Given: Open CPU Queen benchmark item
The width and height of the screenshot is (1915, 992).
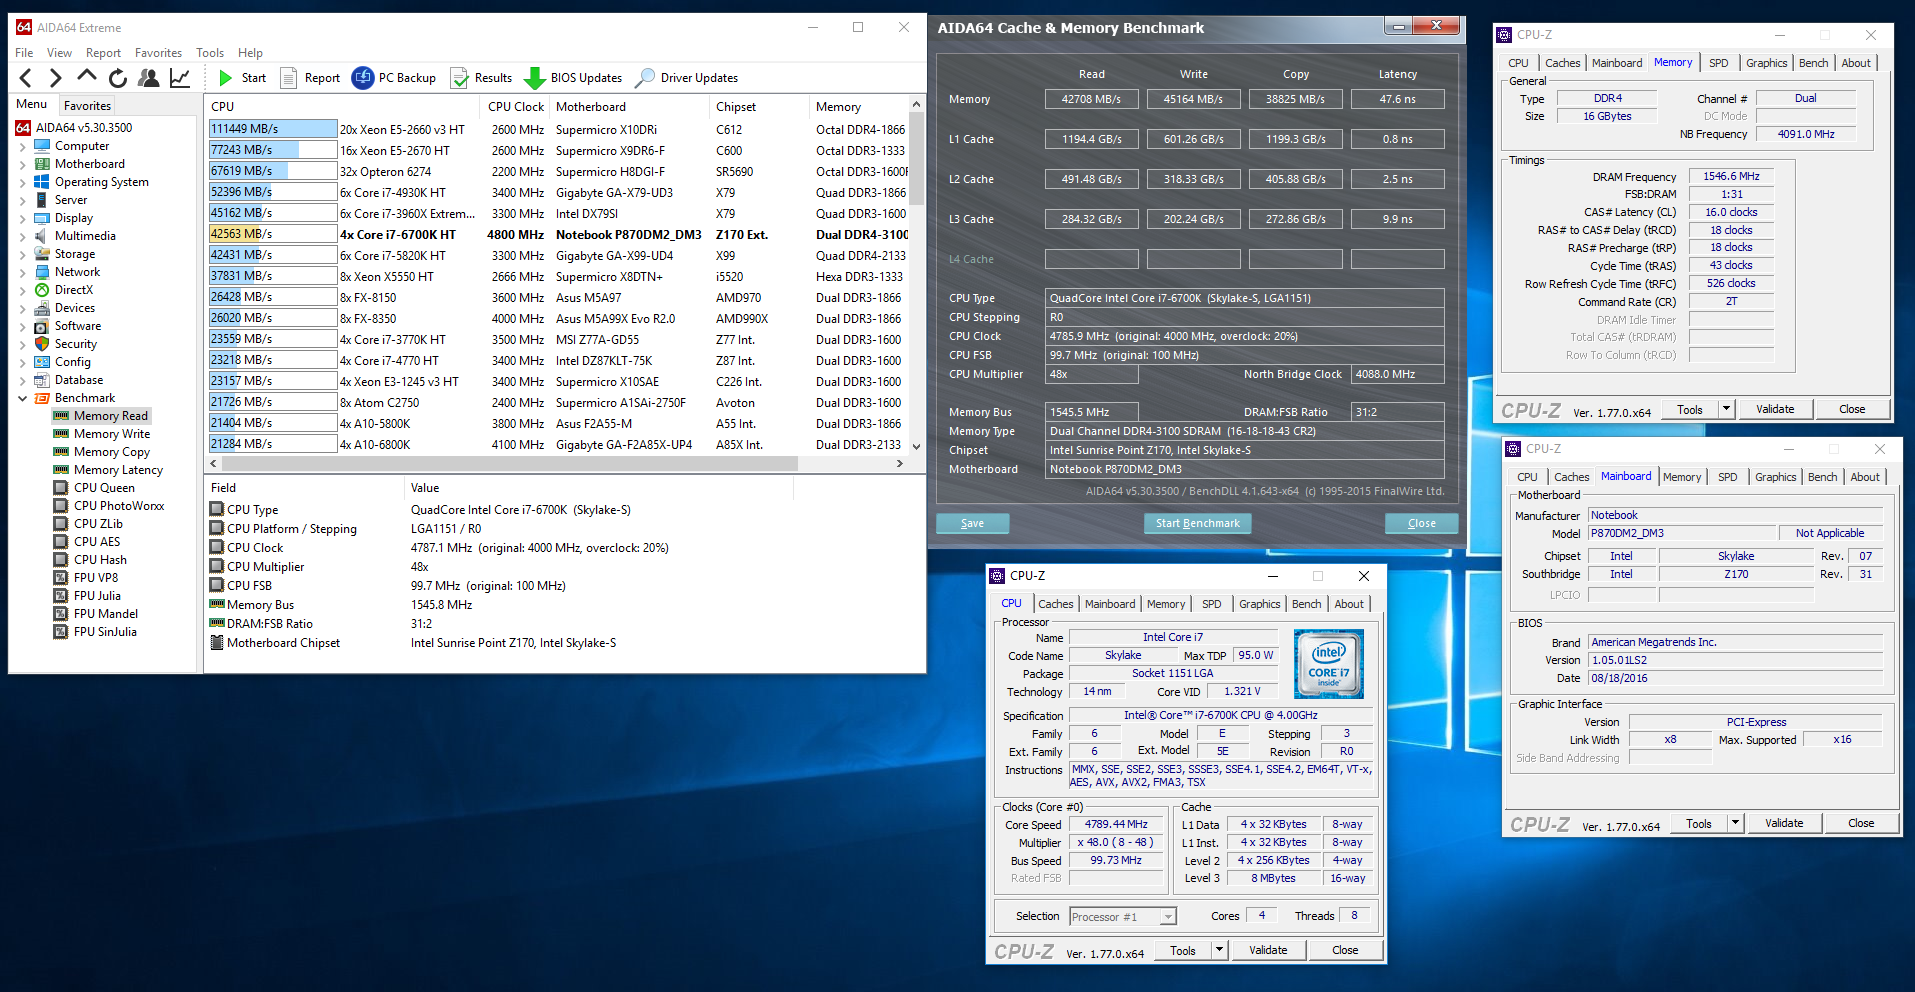Looking at the screenshot, I should (104, 488).
